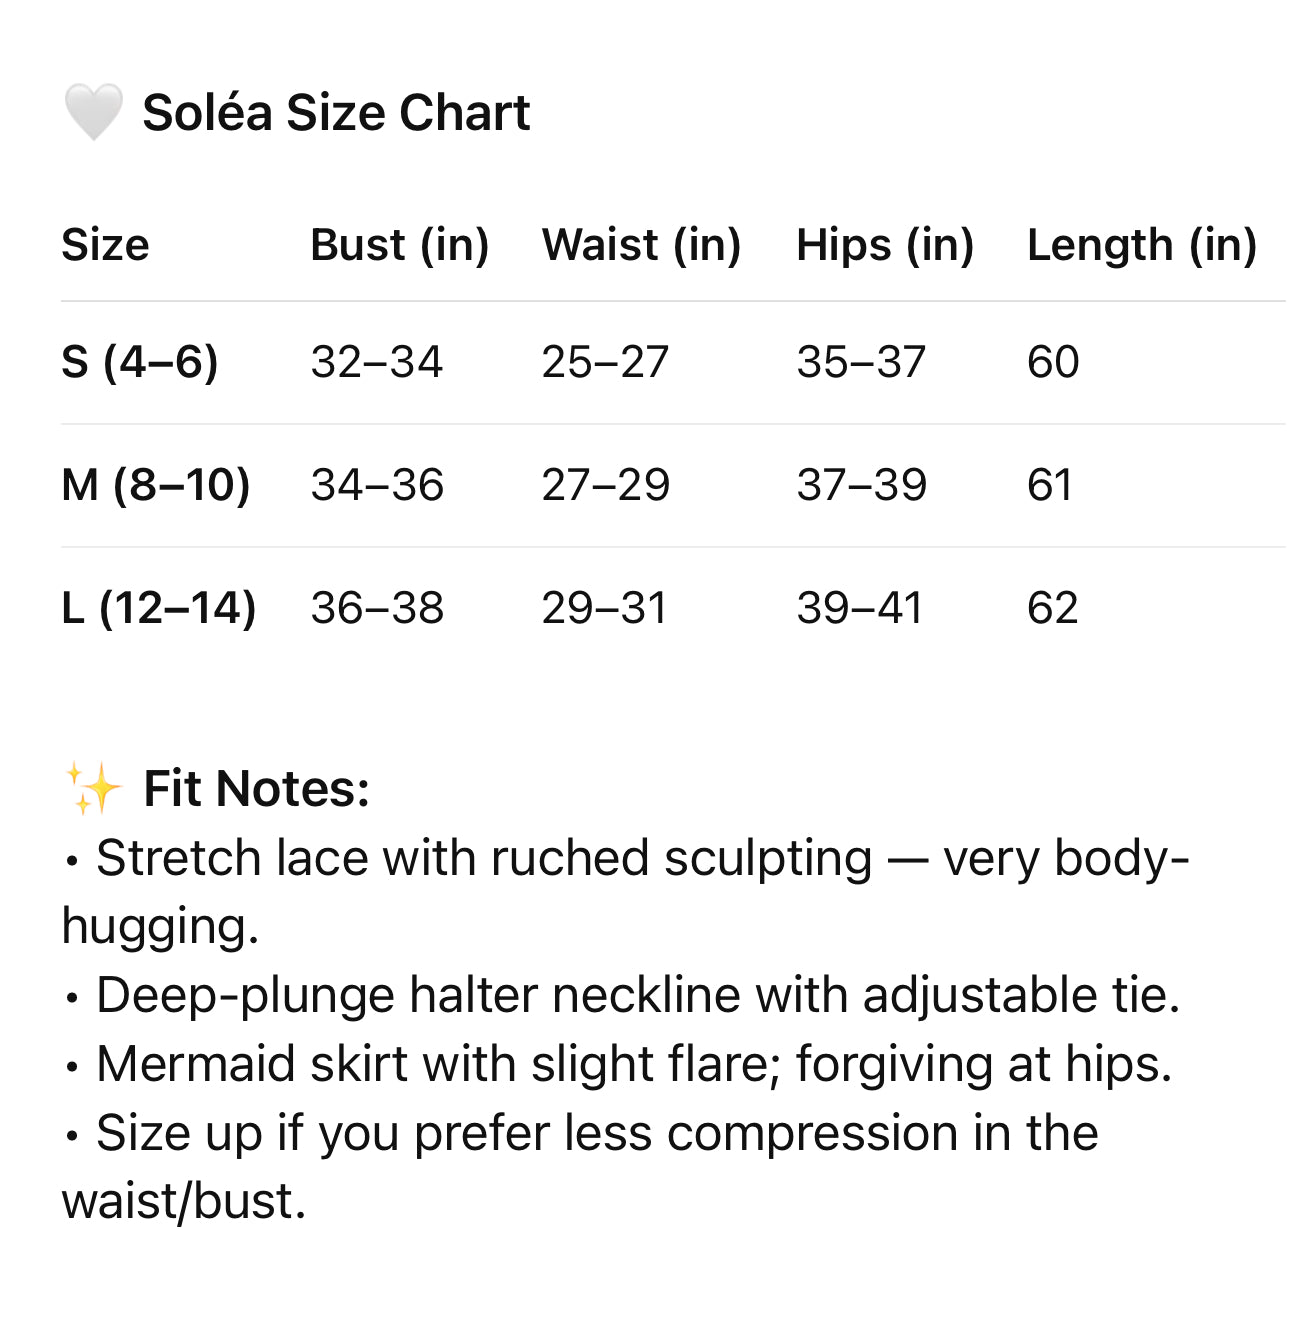This screenshot has height=1323, width=1290.
Task: Pick the L (12–14) size row label
Action: 158,608
